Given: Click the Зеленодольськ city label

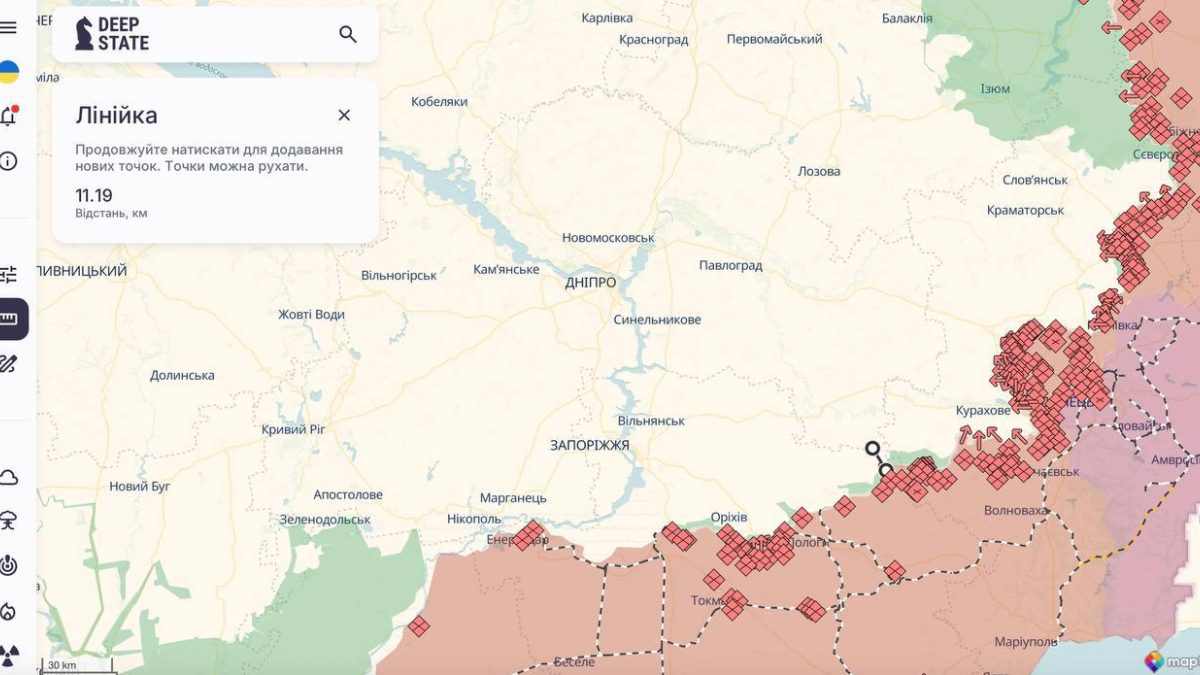Looking at the screenshot, I should [325, 519].
